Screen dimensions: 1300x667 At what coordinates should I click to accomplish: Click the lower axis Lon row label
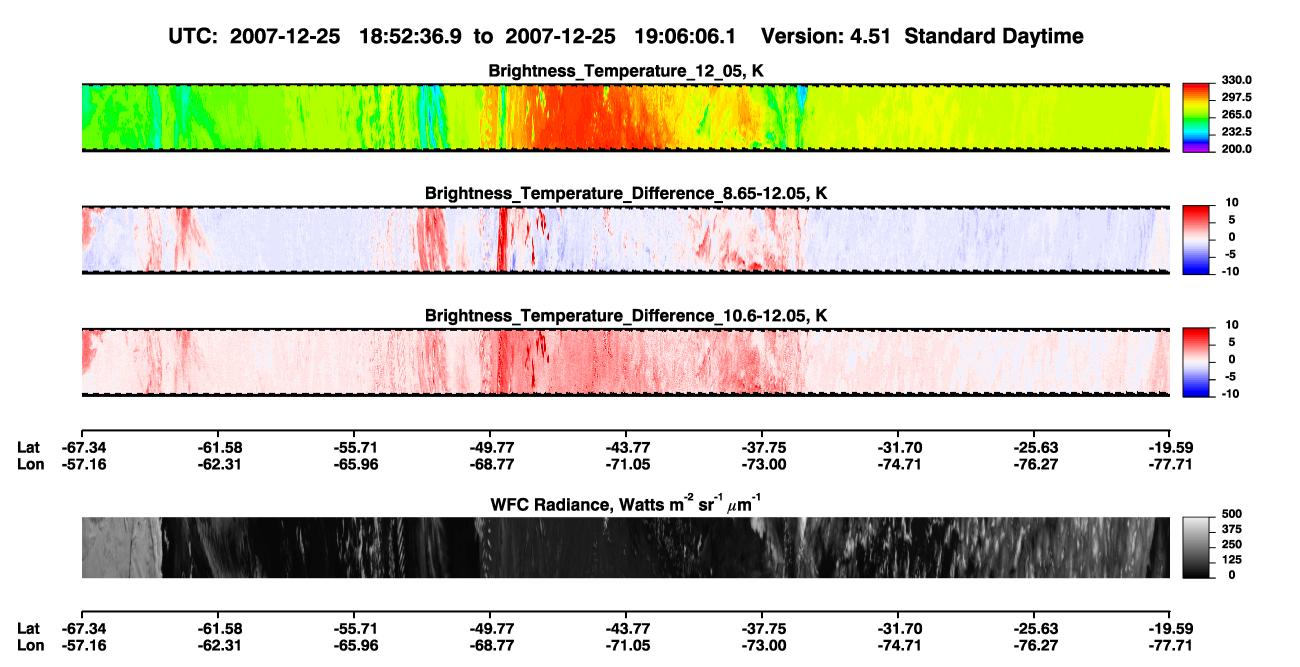point(30,646)
